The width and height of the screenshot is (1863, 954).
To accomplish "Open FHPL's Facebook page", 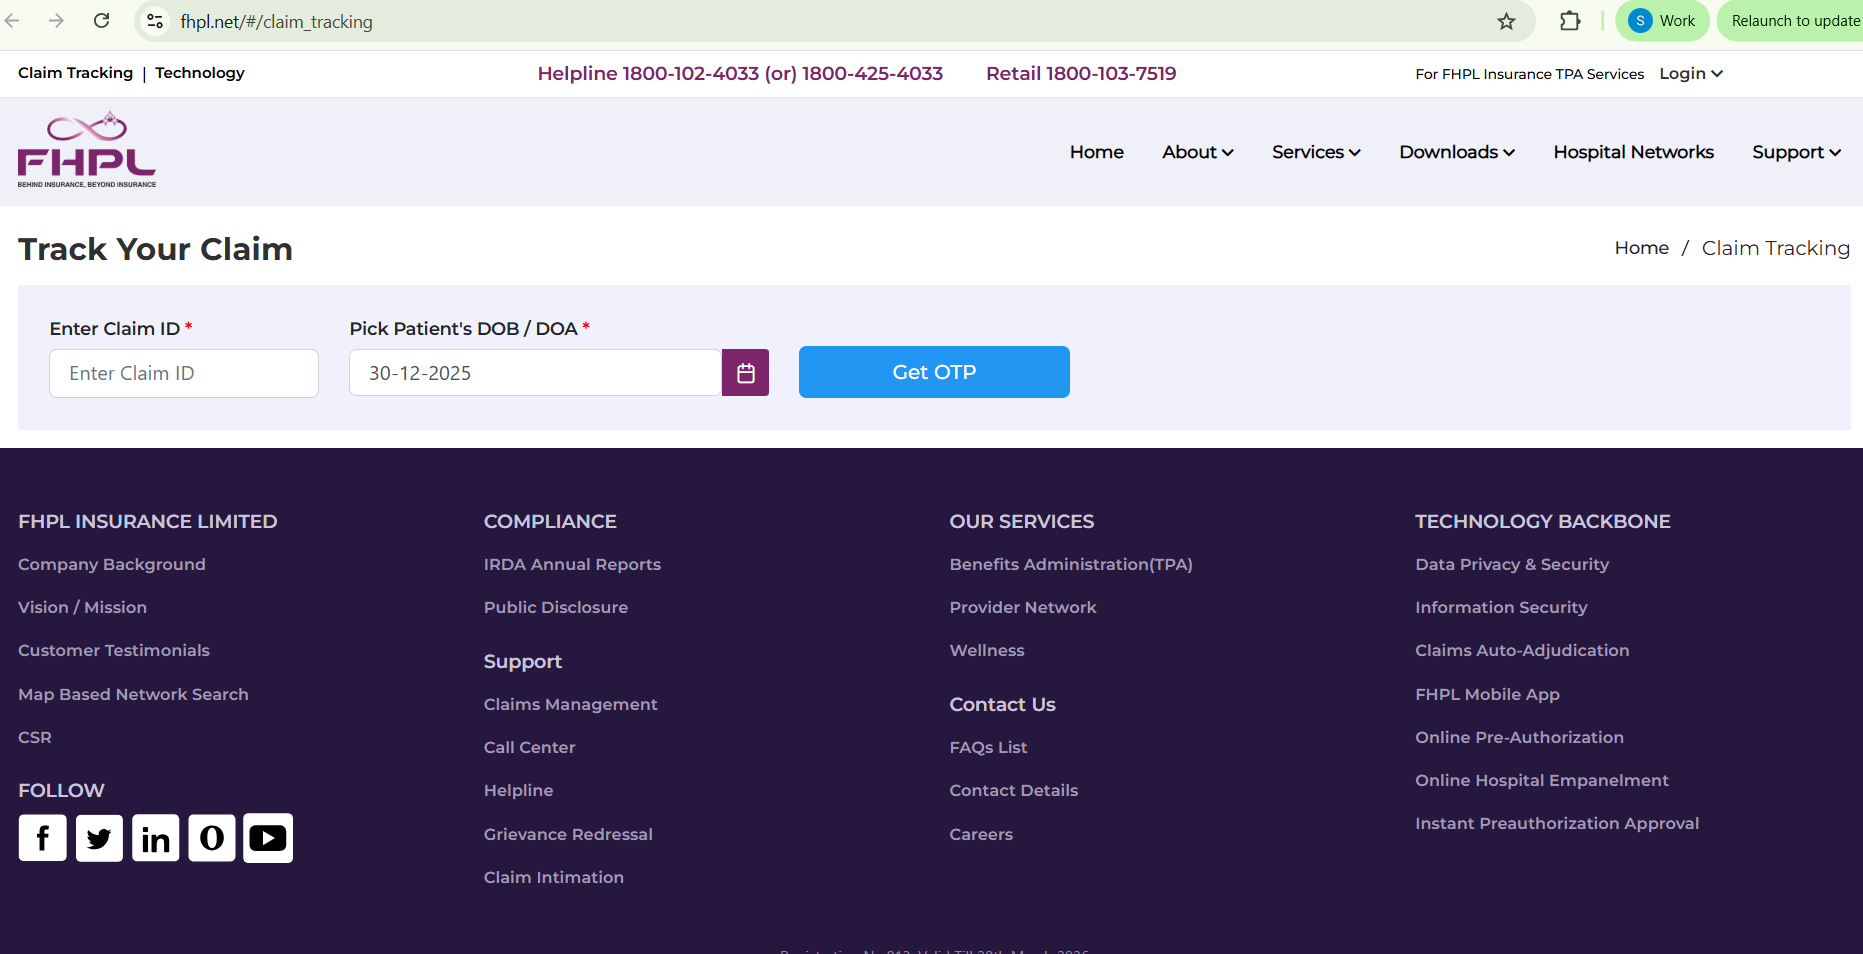I will 42,838.
